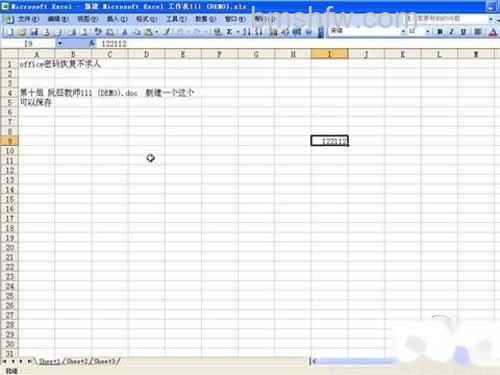
Task: Switch to the Sheet2 tab
Action: click(x=78, y=361)
